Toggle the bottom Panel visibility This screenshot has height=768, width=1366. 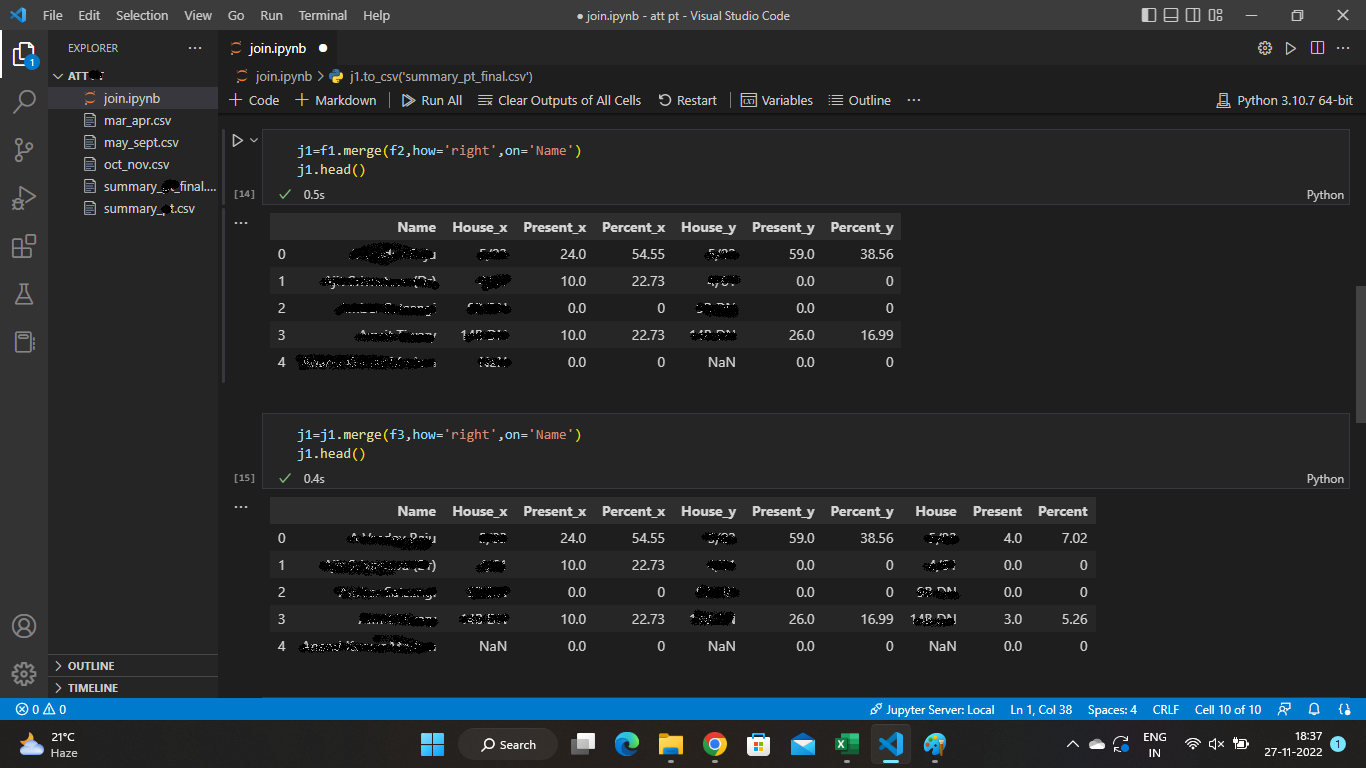1170,15
